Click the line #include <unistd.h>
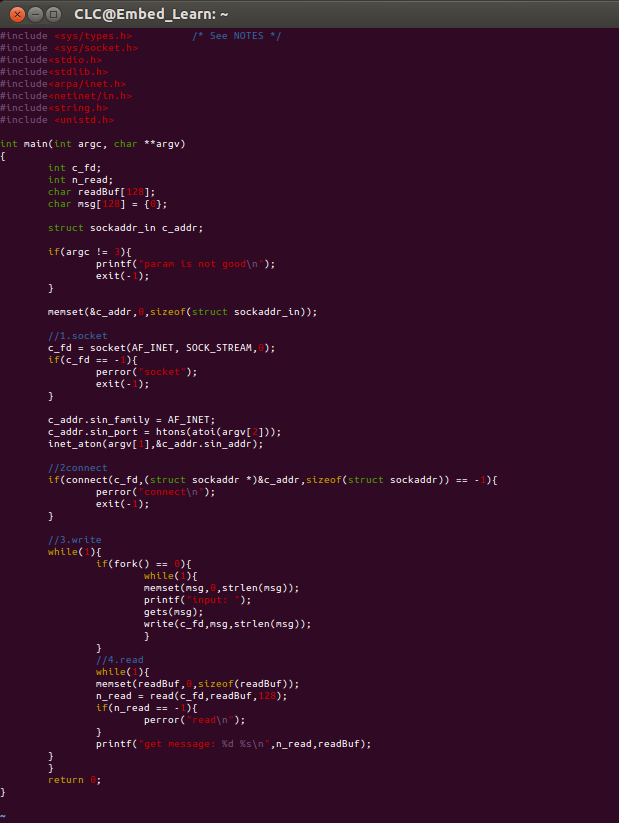The height and width of the screenshot is (823, 619). 57,120
